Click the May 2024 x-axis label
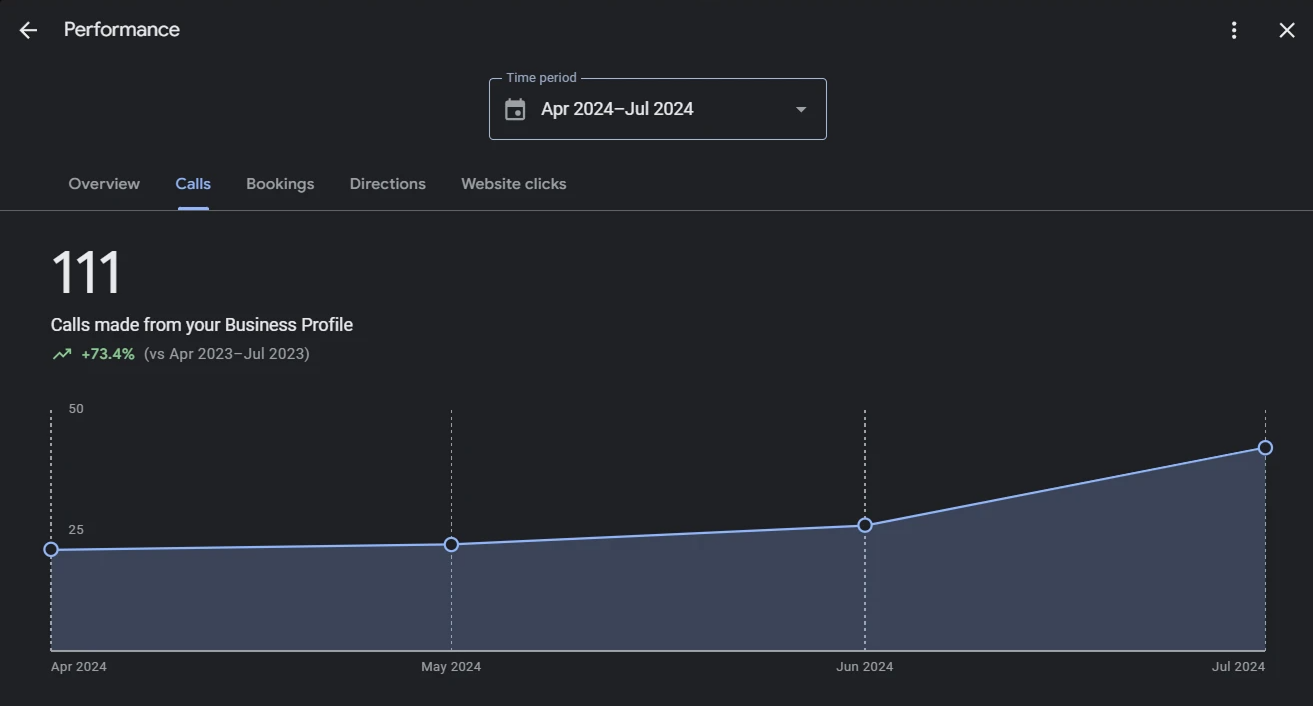Viewport: 1313px width, 706px height. 451,667
